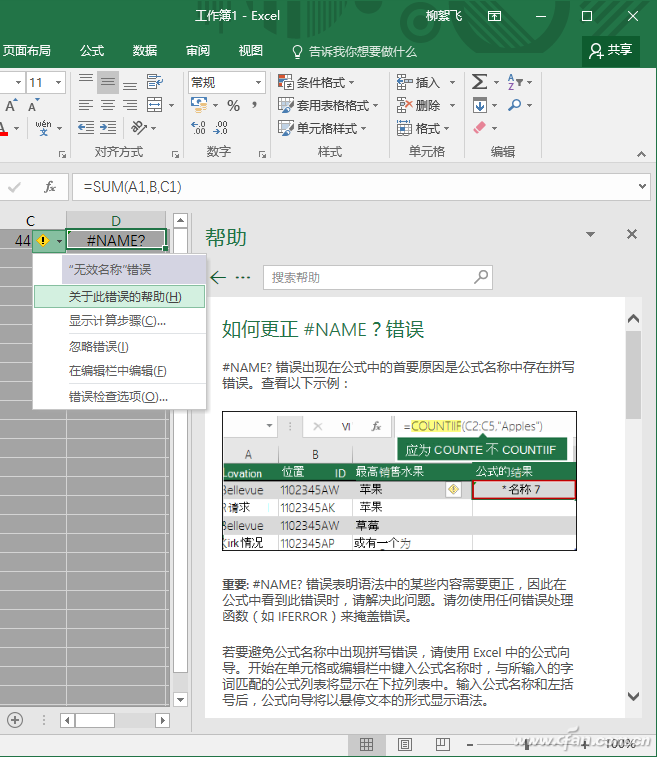
Task: Select 关于此错误的帮助 in the error menu
Action: [119, 296]
